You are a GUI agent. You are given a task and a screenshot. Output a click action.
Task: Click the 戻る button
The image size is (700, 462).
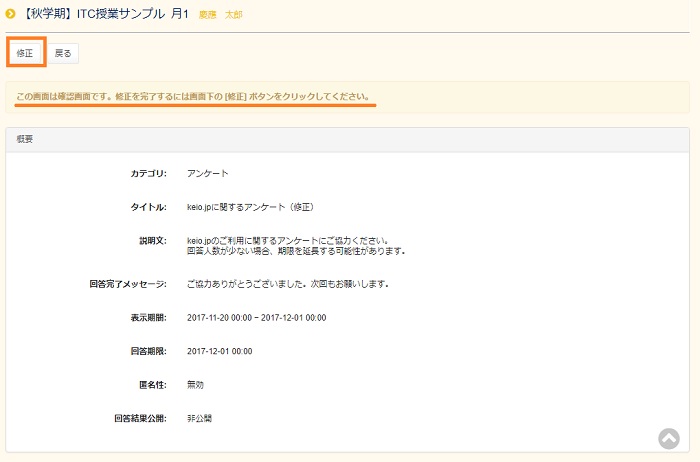pos(63,53)
